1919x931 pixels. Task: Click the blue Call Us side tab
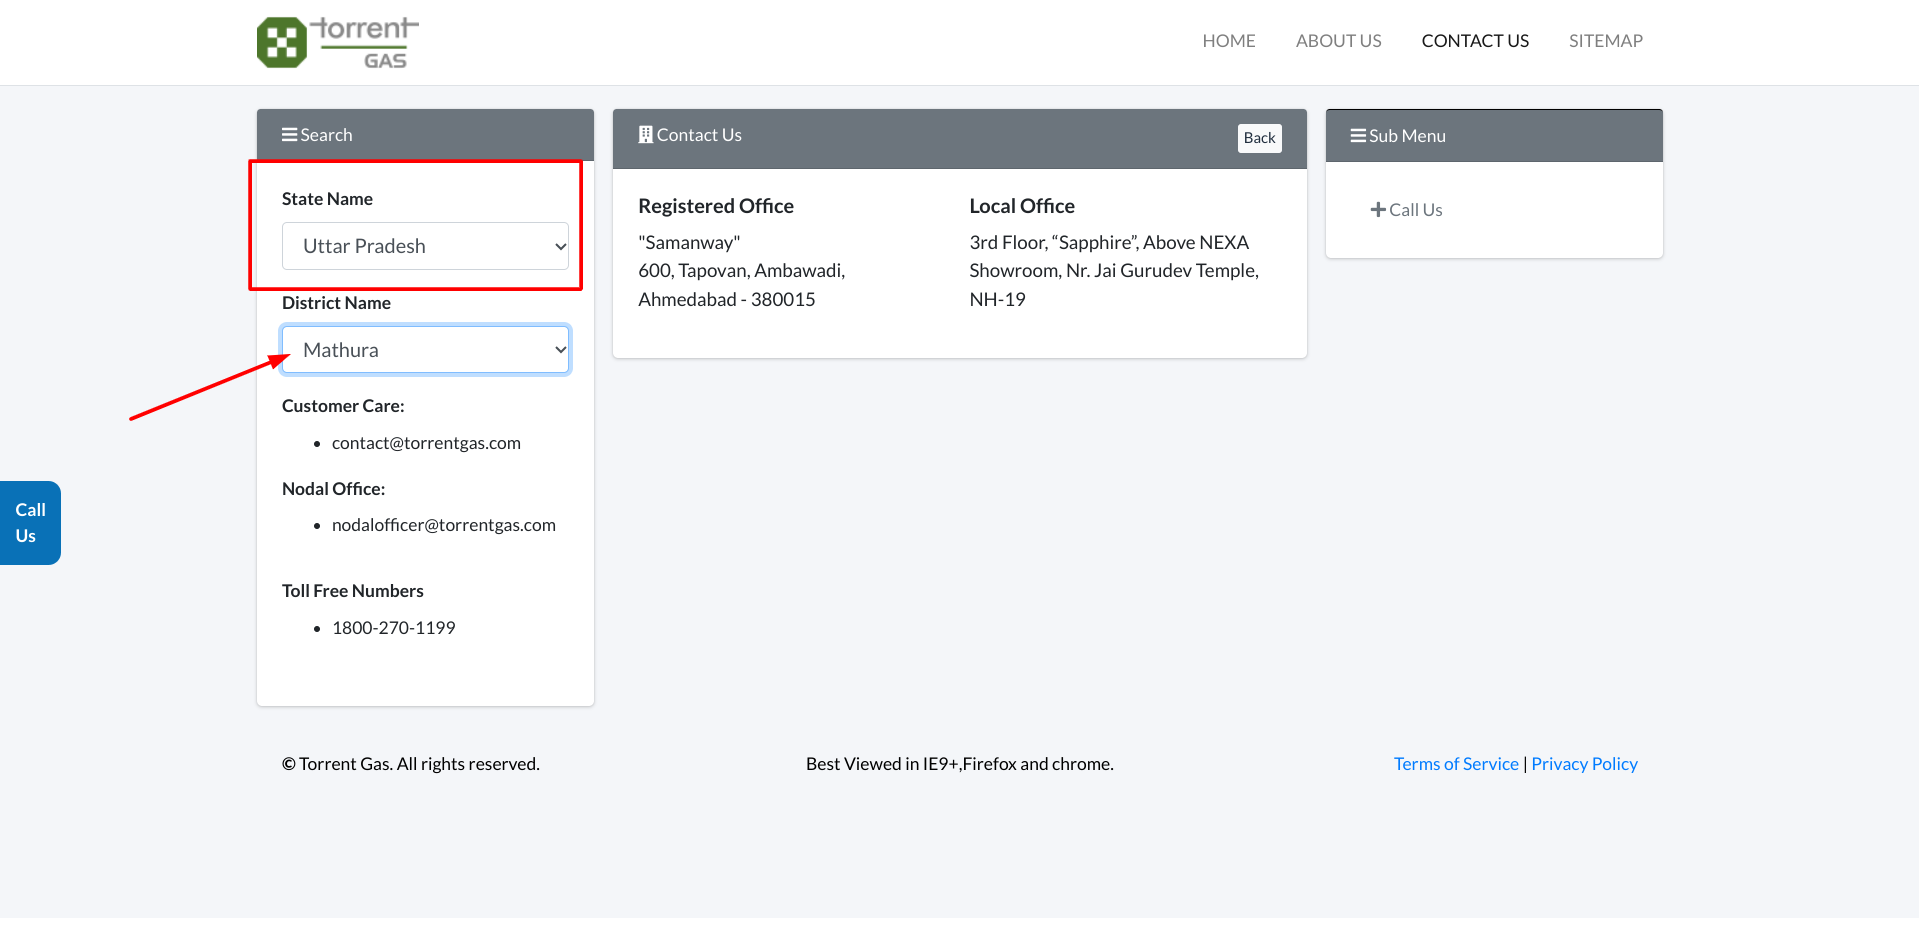pyautogui.click(x=30, y=523)
